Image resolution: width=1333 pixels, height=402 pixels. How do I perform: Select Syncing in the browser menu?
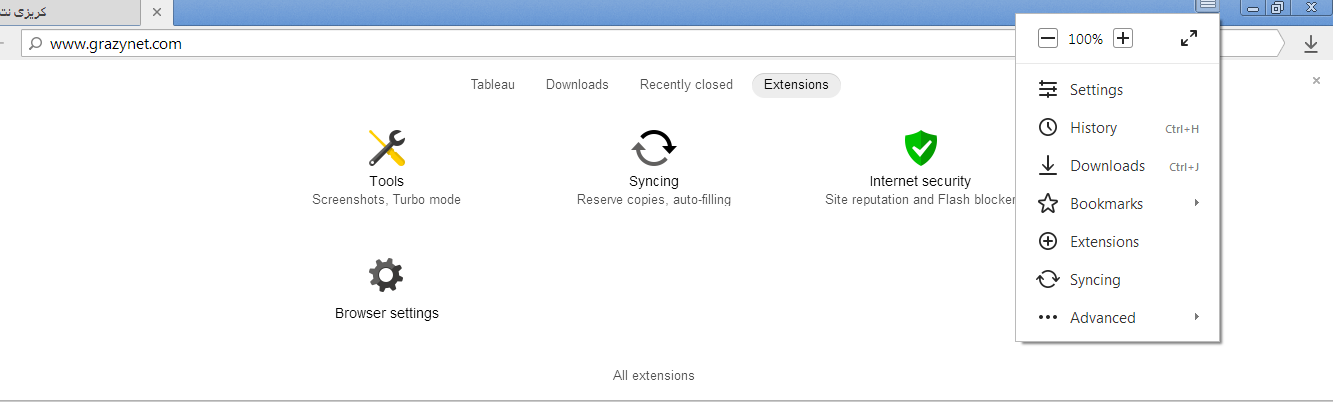(x=1095, y=280)
